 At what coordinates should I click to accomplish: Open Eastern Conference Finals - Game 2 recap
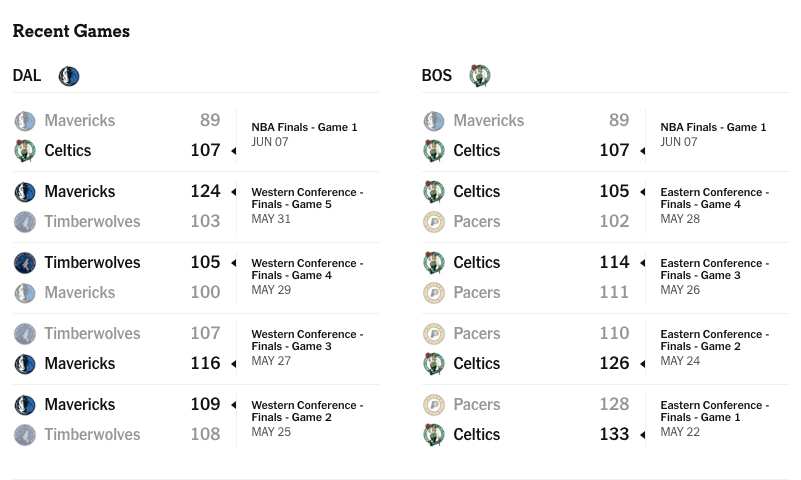point(715,340)
